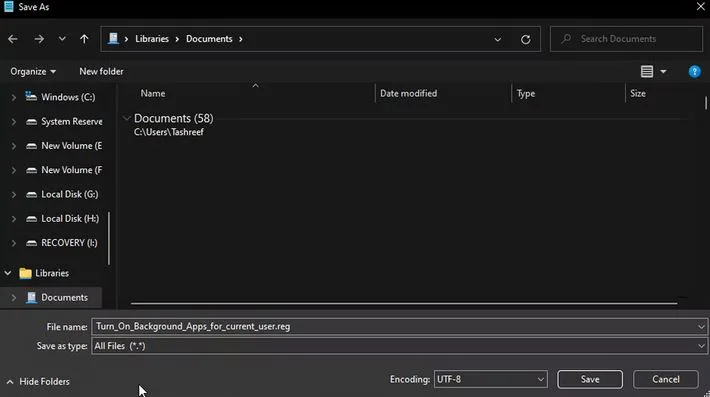Open the File name dropdown arrow
This screenshot has width=710, height=397.
701,326
